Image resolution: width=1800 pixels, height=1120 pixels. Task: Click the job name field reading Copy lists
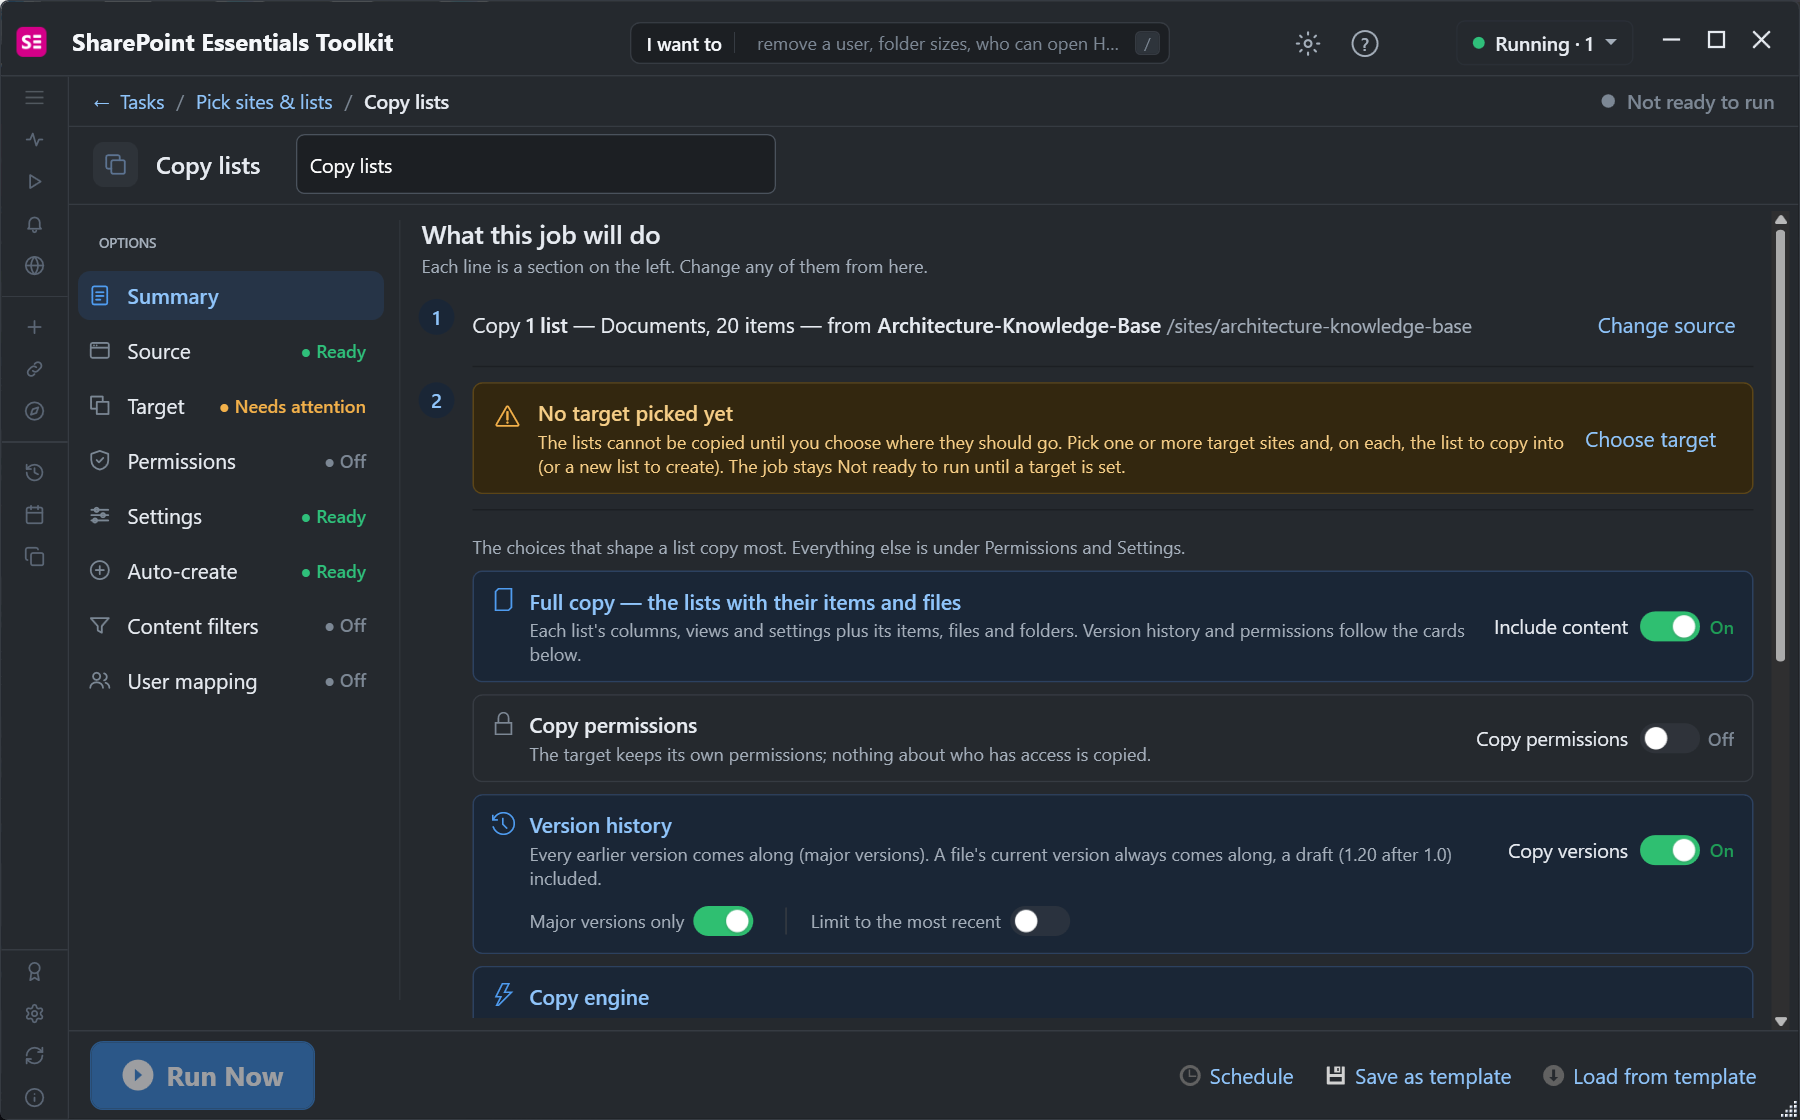point(536,164)
